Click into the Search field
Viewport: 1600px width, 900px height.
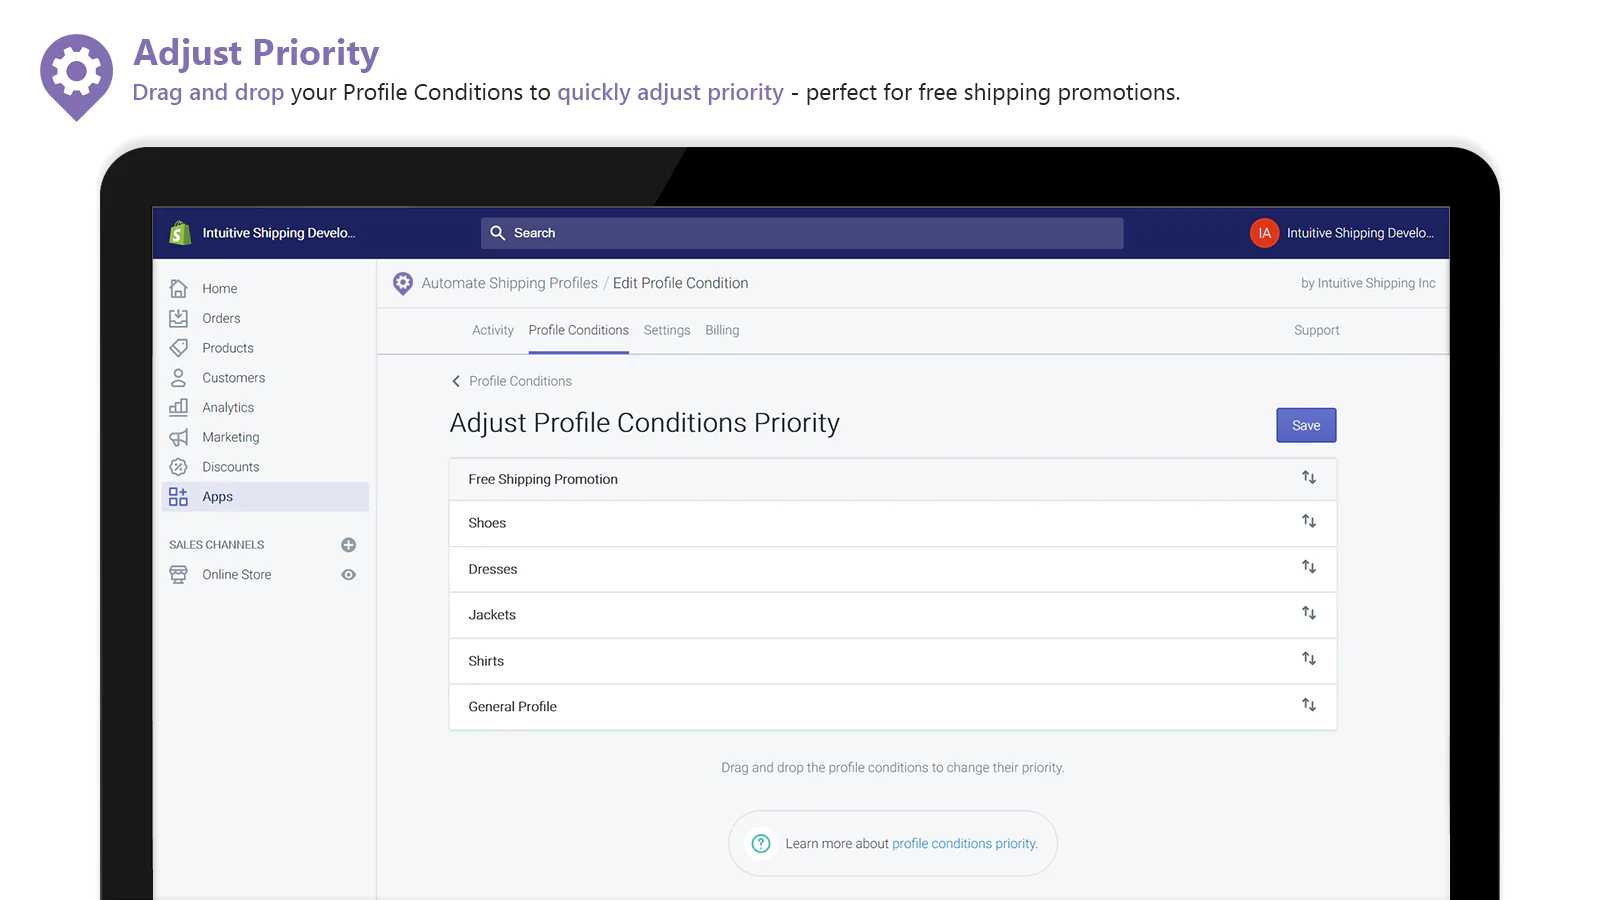[800, 233]
